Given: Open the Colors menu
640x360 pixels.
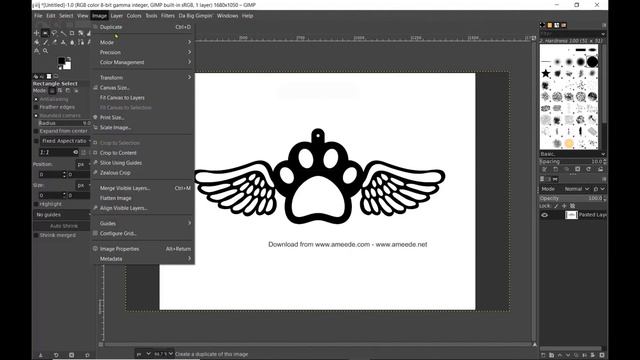Looking at the screenshot, I should click(133, 16).
